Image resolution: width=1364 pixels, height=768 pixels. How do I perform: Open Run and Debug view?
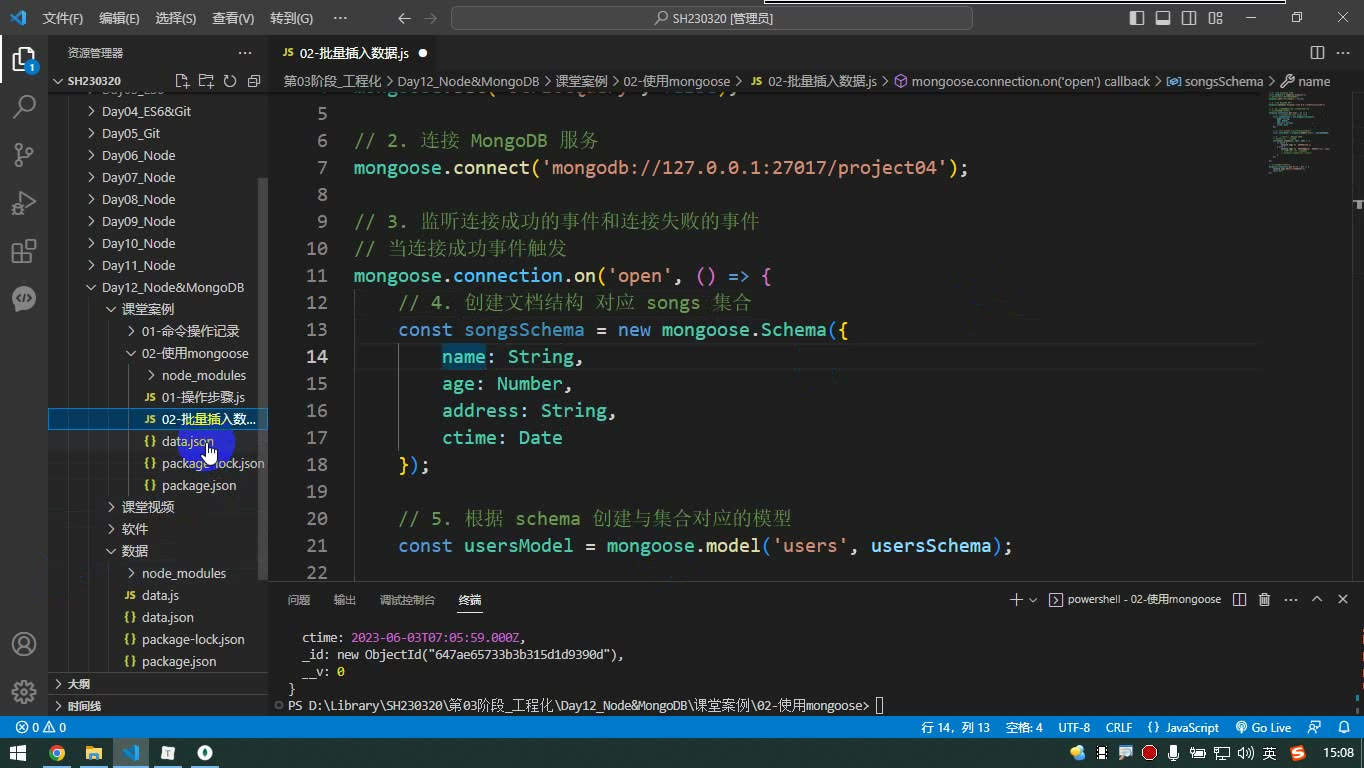tap(24, 202)
